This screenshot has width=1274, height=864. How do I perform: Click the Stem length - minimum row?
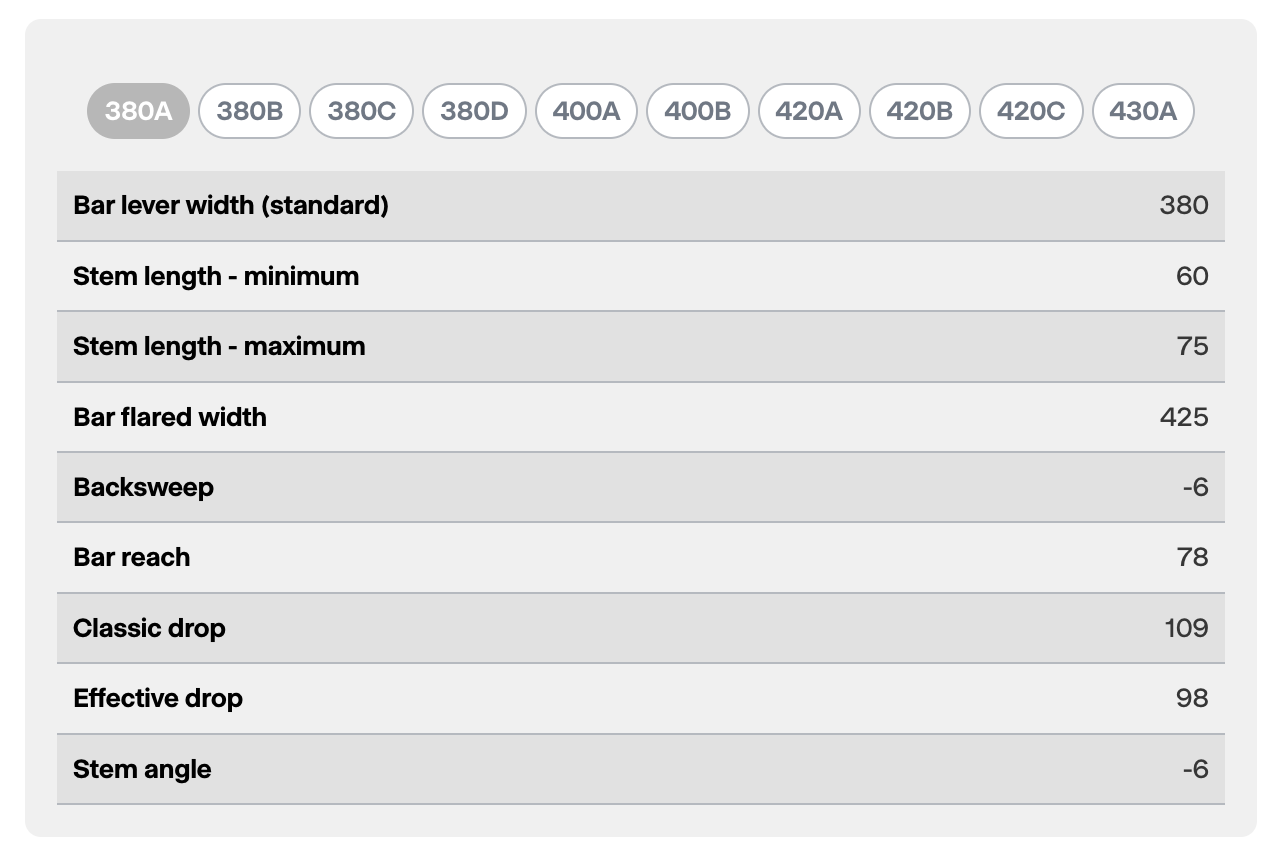click(x=640, y=276)
